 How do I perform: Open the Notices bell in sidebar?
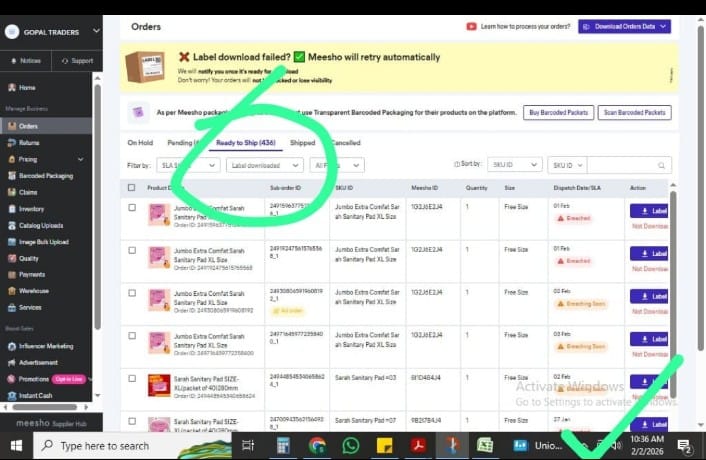[x=13, y=61]
